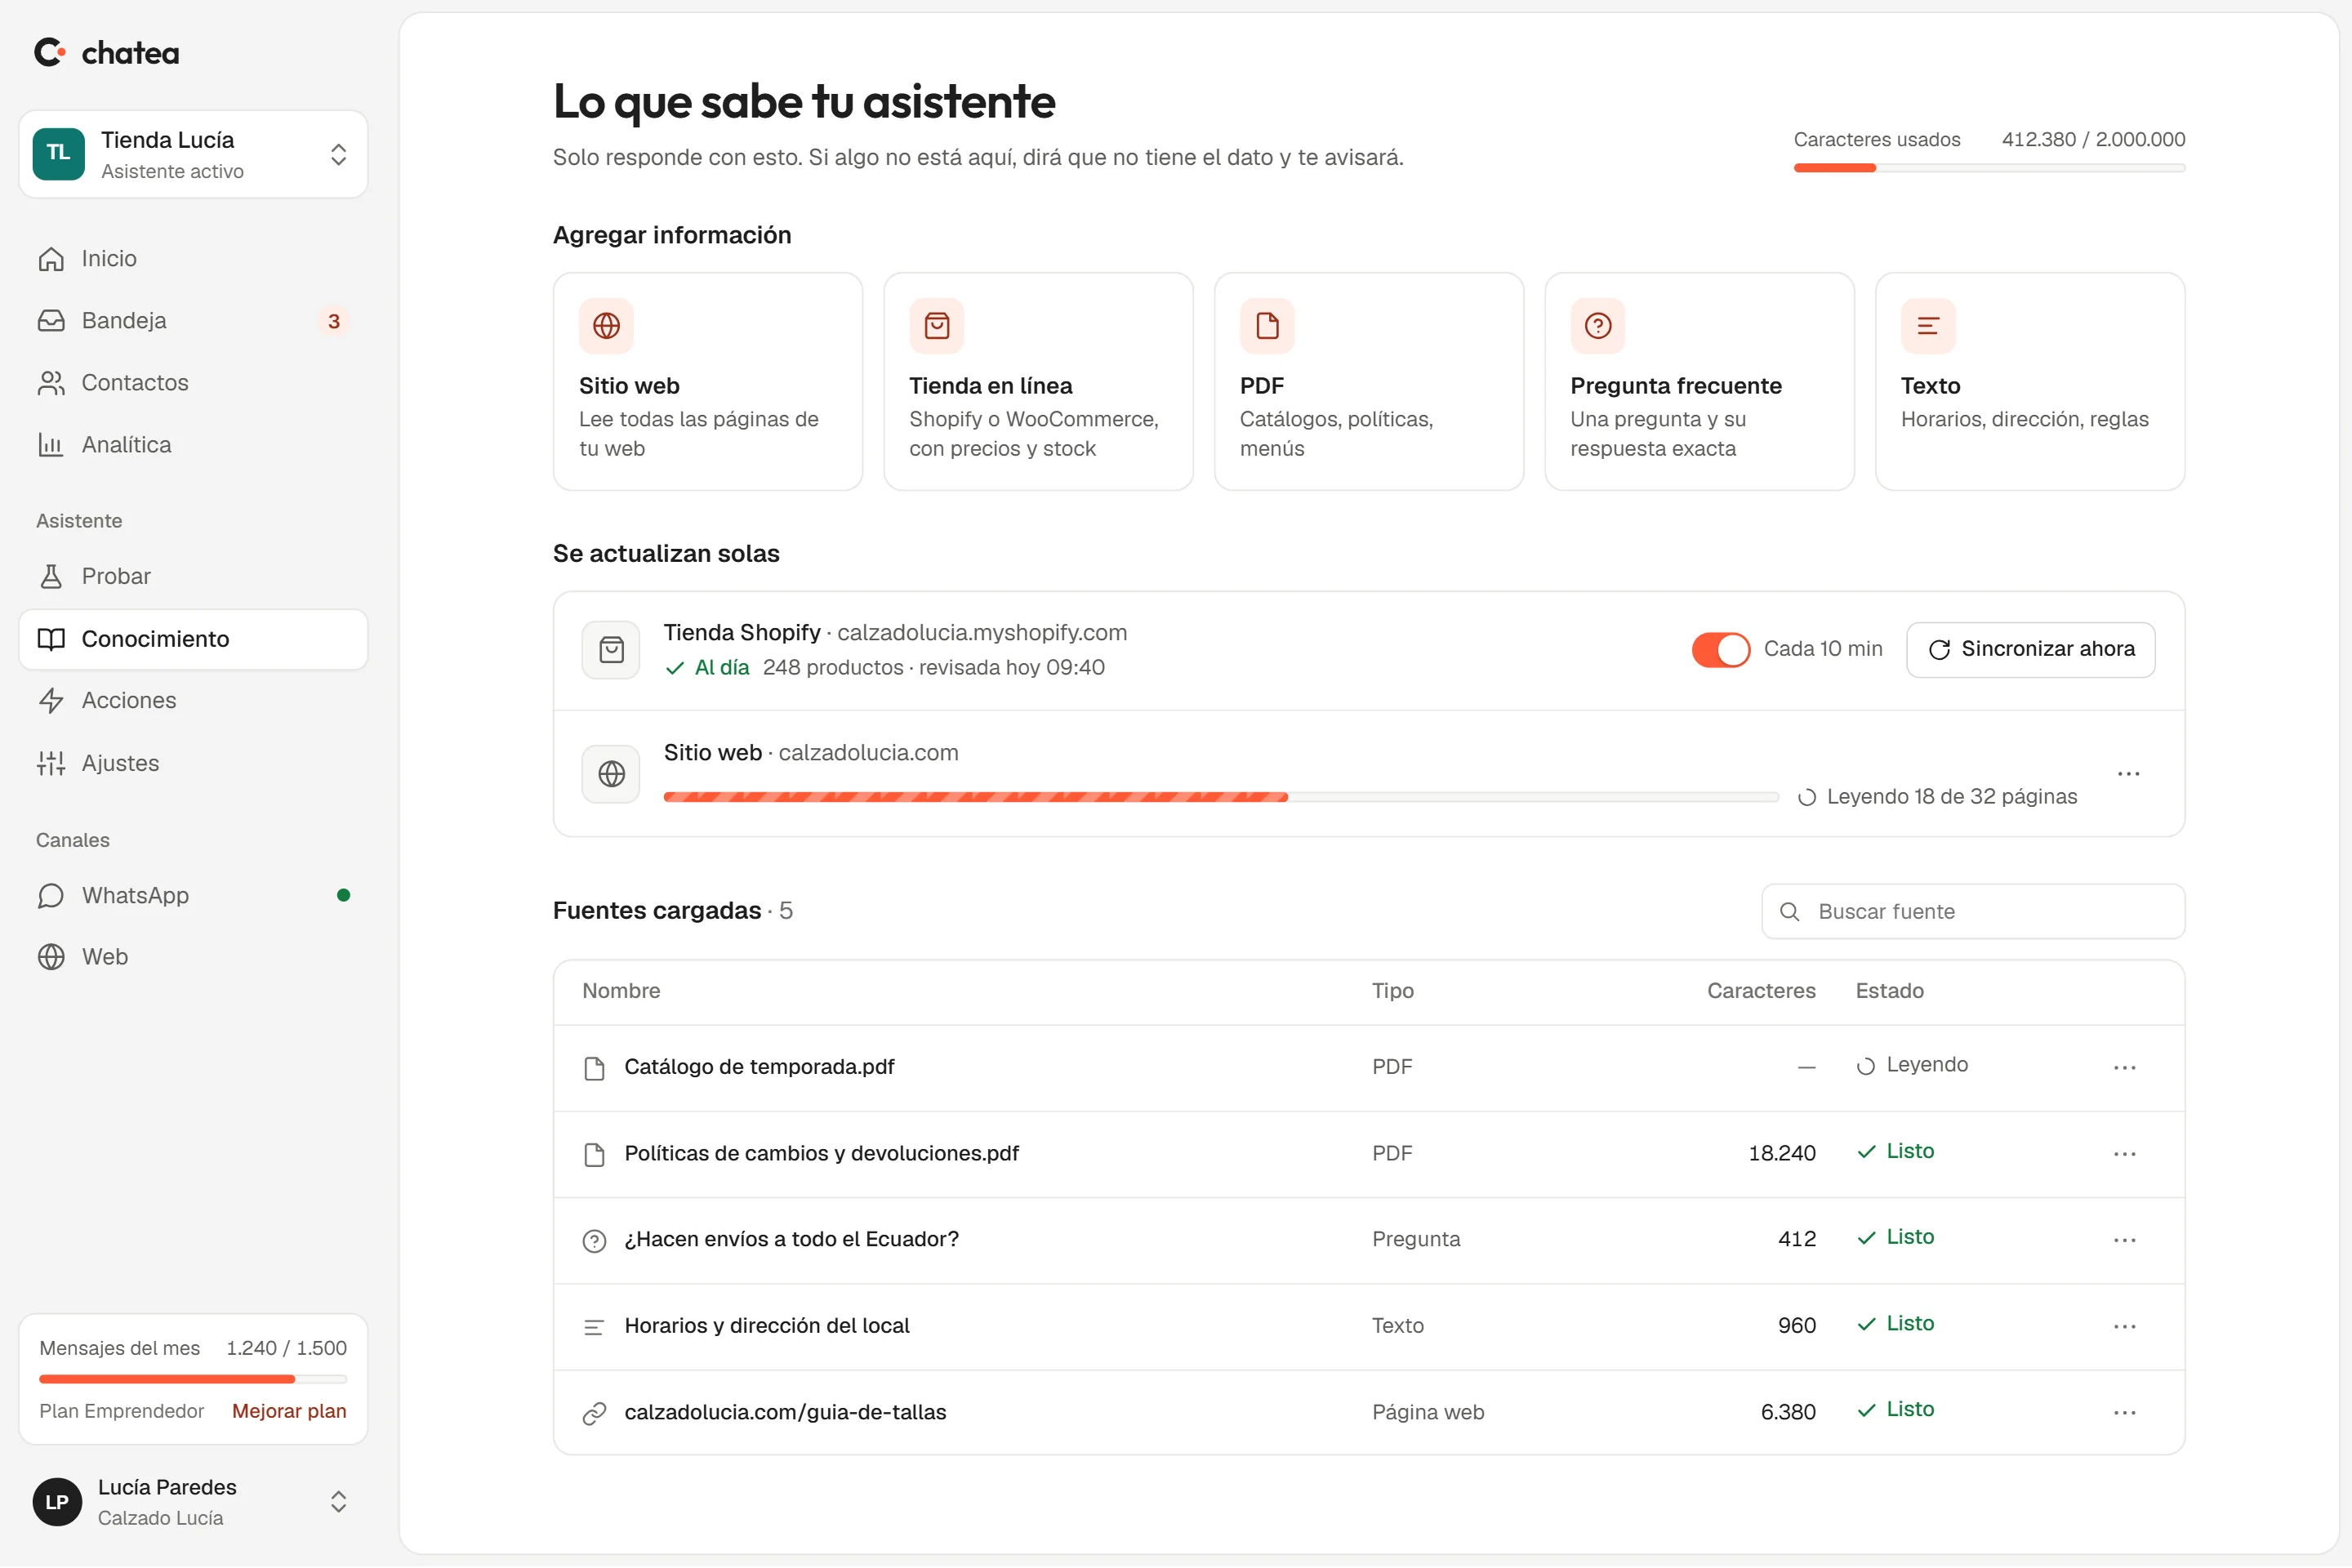Open options menu for Horarios y dirección row
The width and height of the screenshot is (2352, 1568).
(2125, 1327)
